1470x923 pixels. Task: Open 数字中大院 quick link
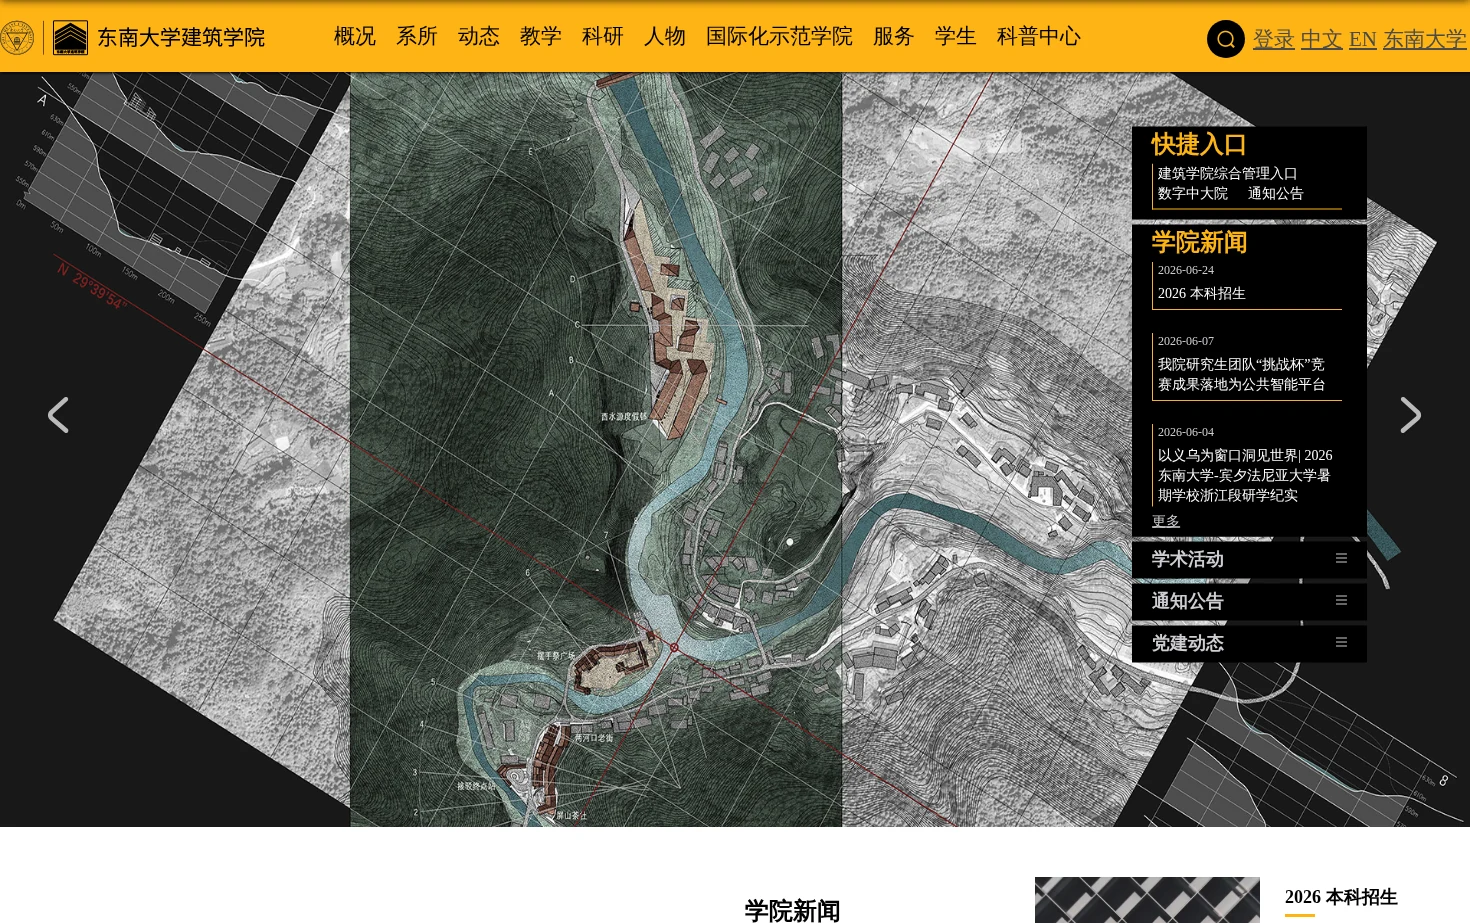tap(1193, 194)
